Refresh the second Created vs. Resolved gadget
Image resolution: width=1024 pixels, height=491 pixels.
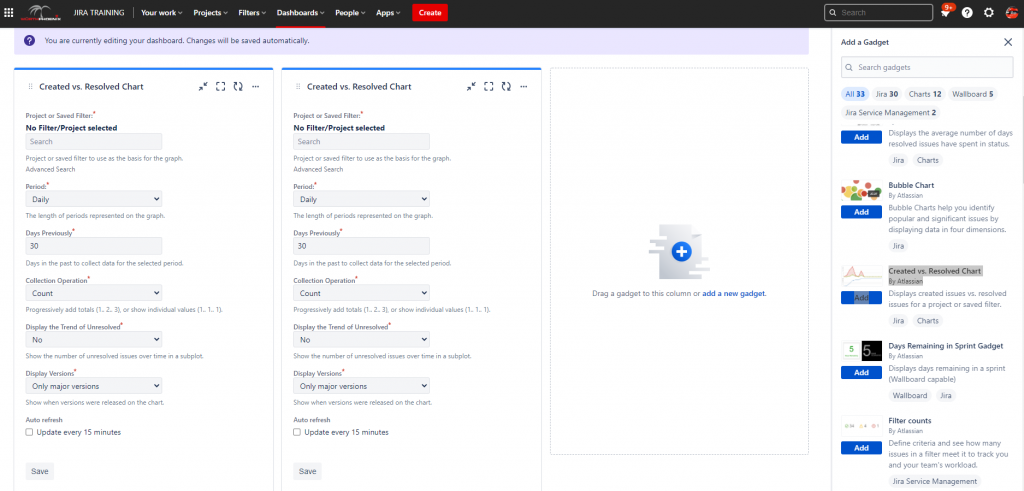505,86
